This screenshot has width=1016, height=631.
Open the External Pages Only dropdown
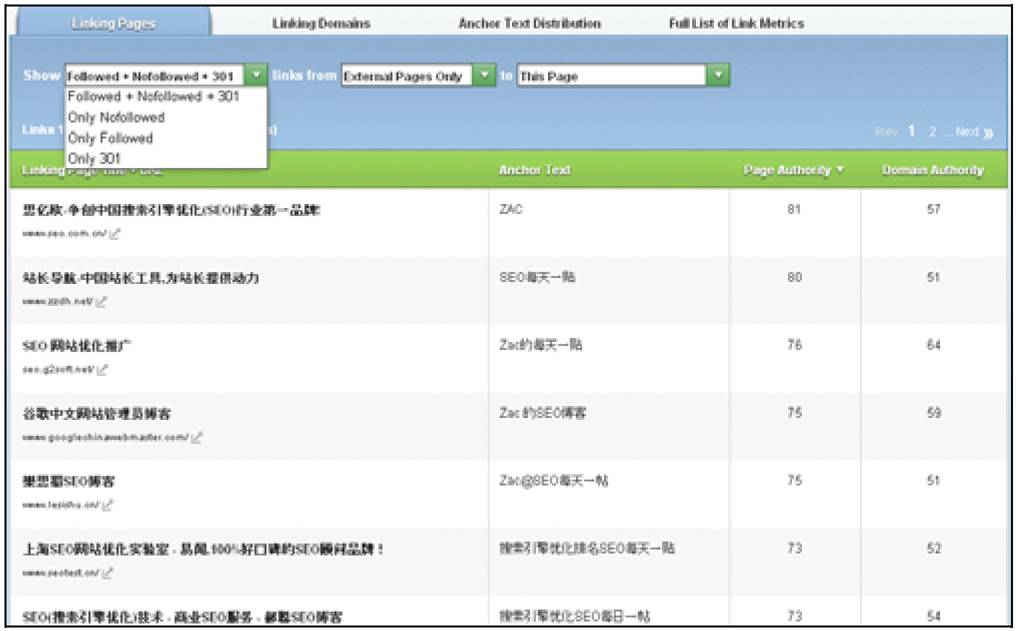(484, 75)
